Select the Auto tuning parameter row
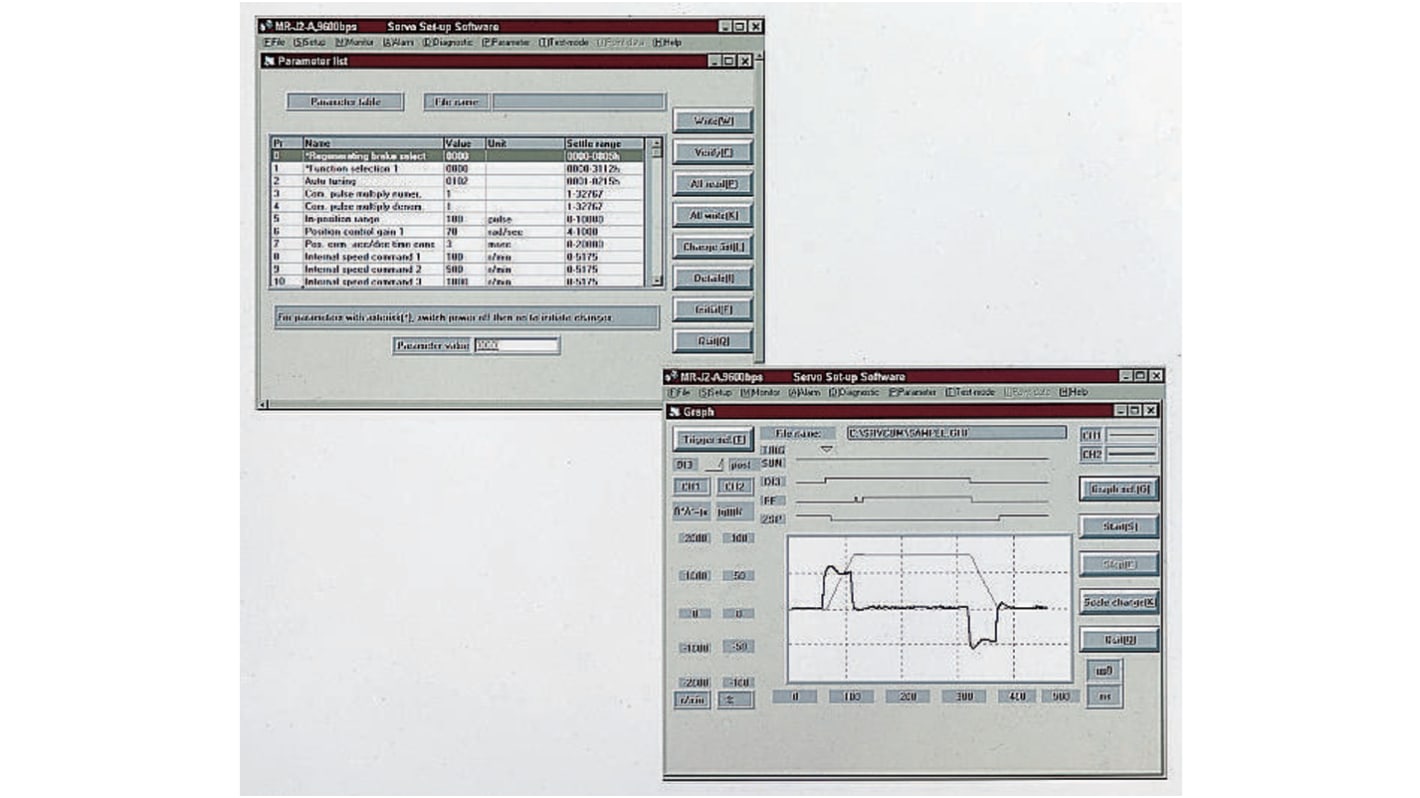Image resolution: width=1420 pixels, height=798 pixels. tap(459, 181)
